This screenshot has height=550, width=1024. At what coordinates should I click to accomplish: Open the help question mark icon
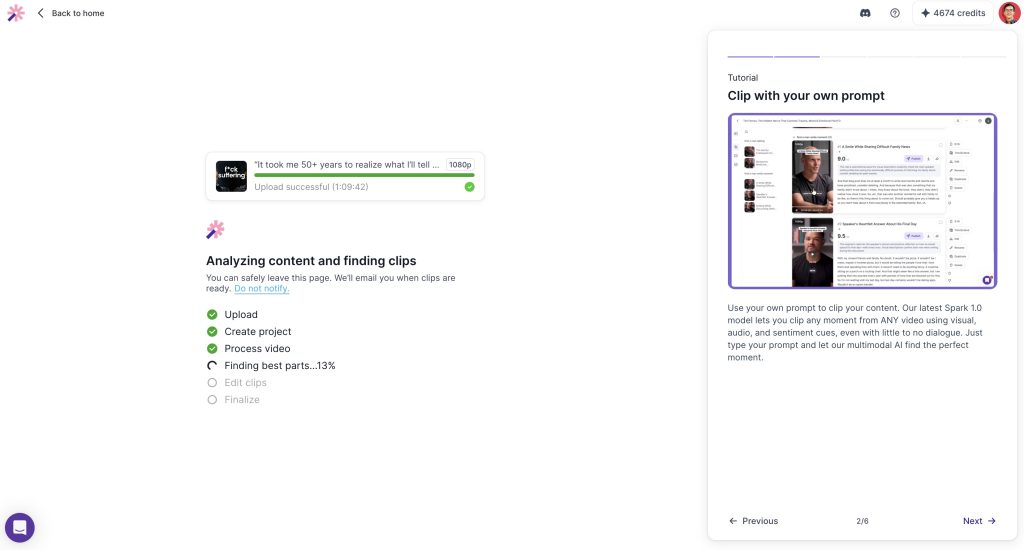pyautogui.click(x=895, y=13)
